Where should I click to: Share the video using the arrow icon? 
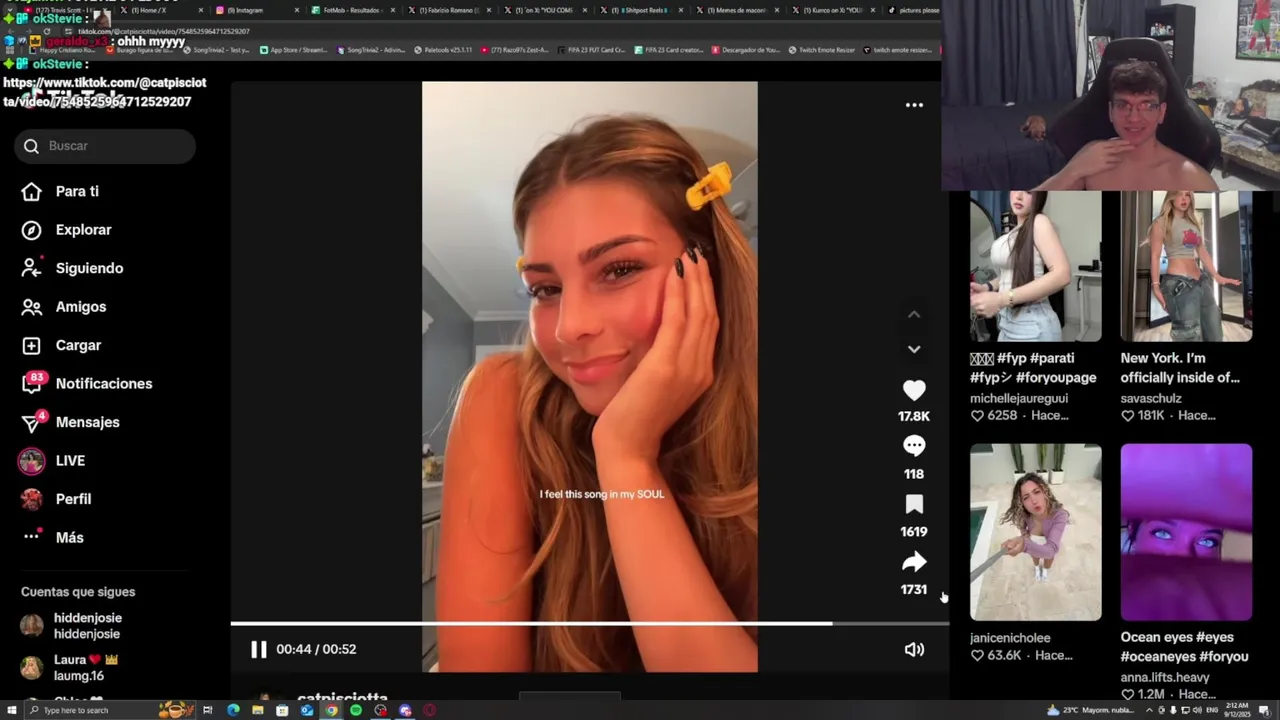tap(914, 562)
